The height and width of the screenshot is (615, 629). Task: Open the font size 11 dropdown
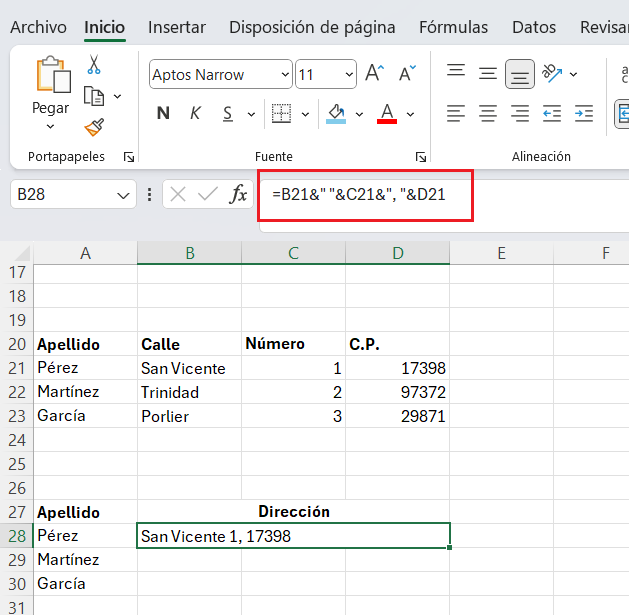point(349,75)
